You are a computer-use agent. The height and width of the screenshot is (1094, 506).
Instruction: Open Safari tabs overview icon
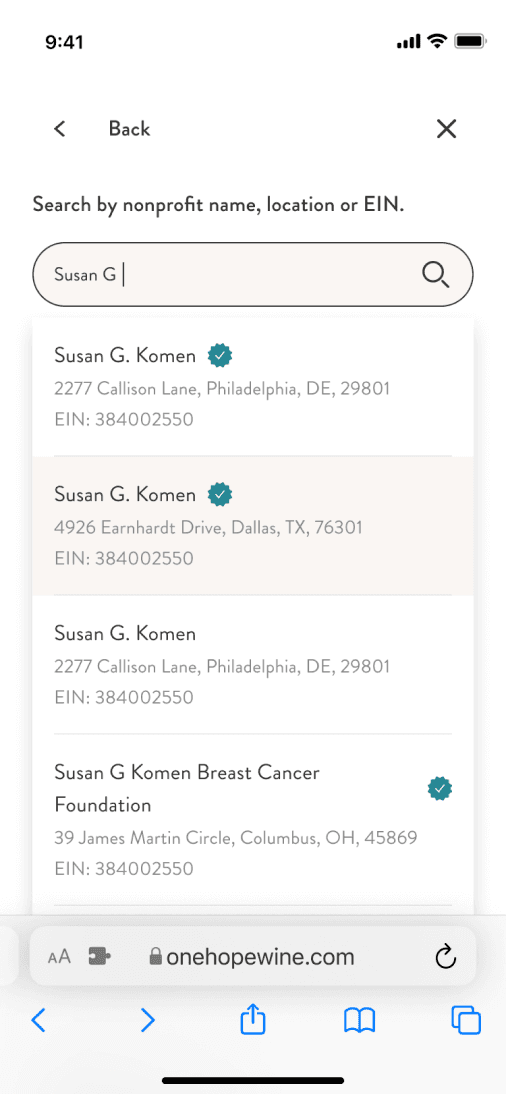click(x=466, y=1021)
